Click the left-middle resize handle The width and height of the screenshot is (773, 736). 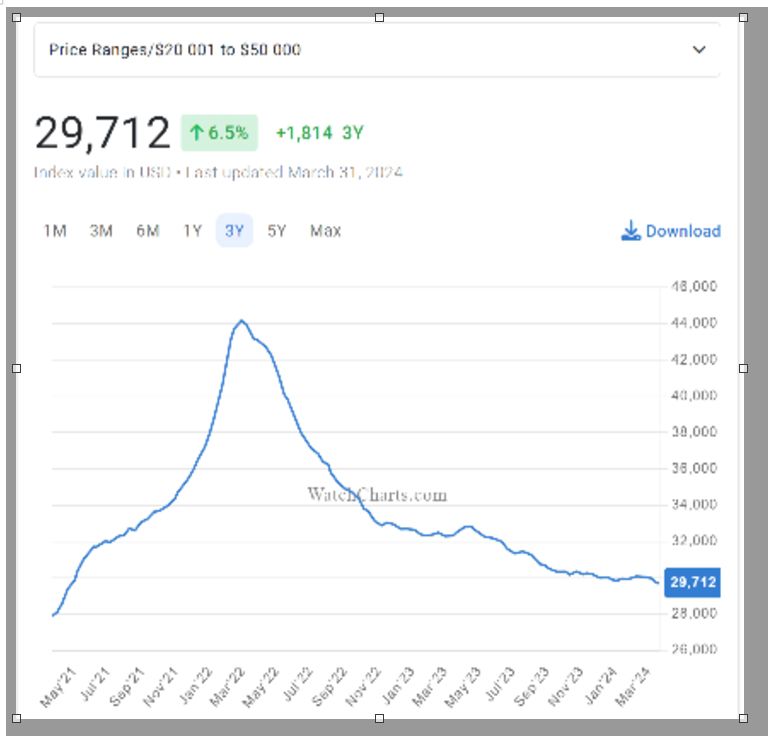tap(16, 368)
